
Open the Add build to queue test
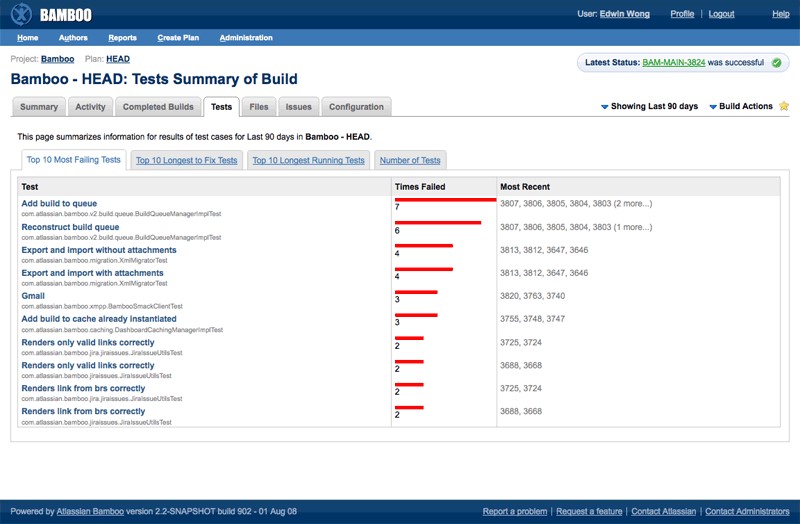click(59, 203)
